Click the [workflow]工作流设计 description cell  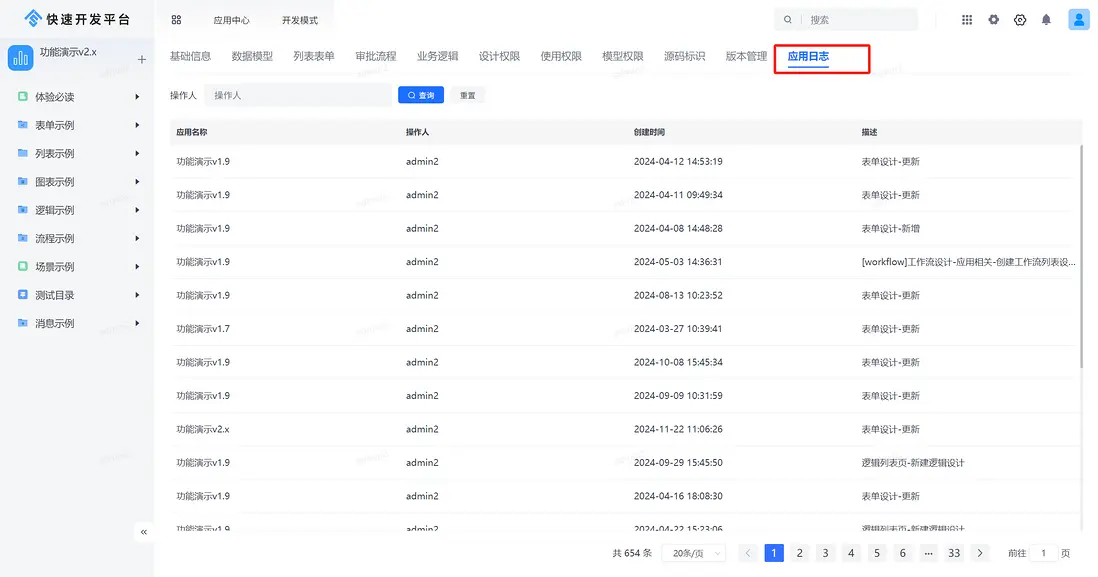968,262
